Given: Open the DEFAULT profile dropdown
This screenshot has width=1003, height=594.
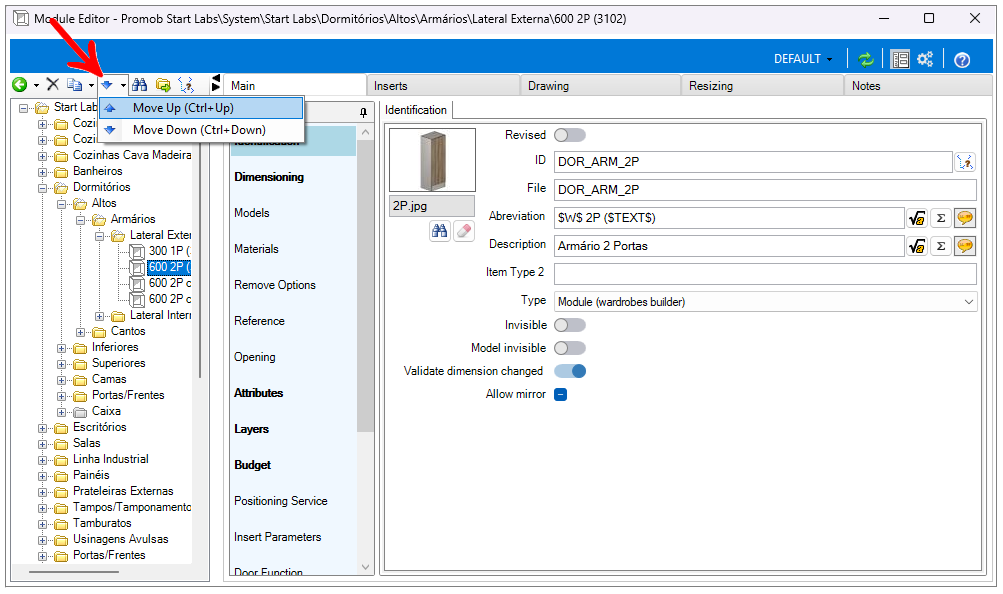Looking at the screenshot, I should [803, 59].
